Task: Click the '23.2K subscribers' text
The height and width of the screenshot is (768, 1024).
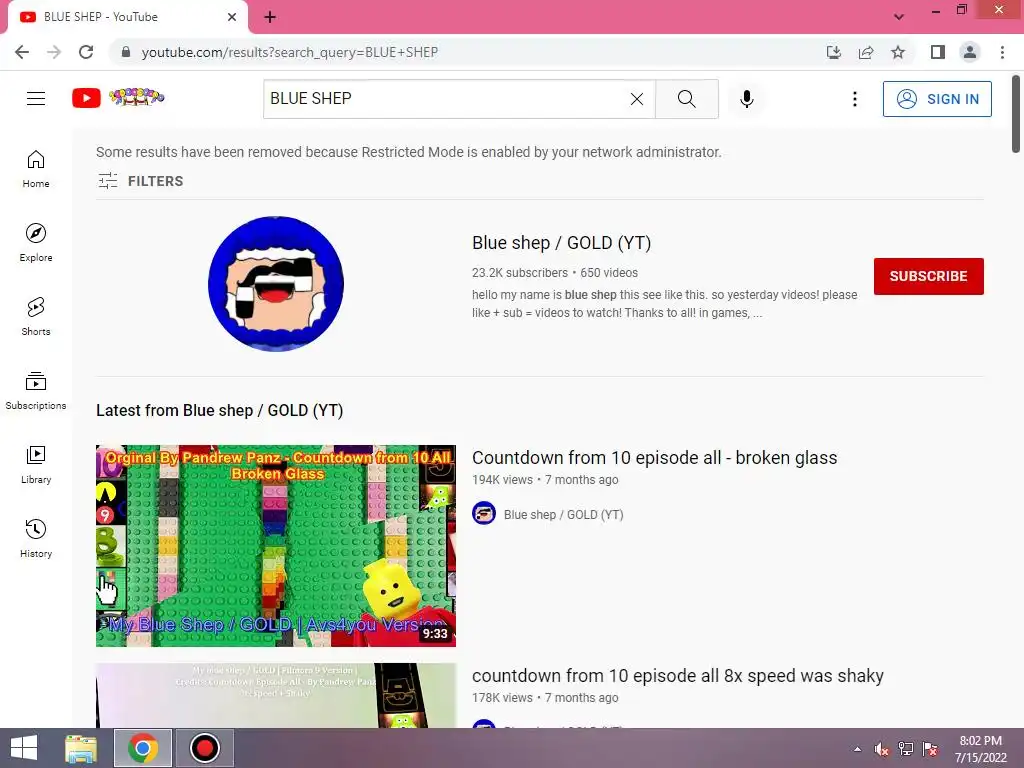Action: (520, 273)
